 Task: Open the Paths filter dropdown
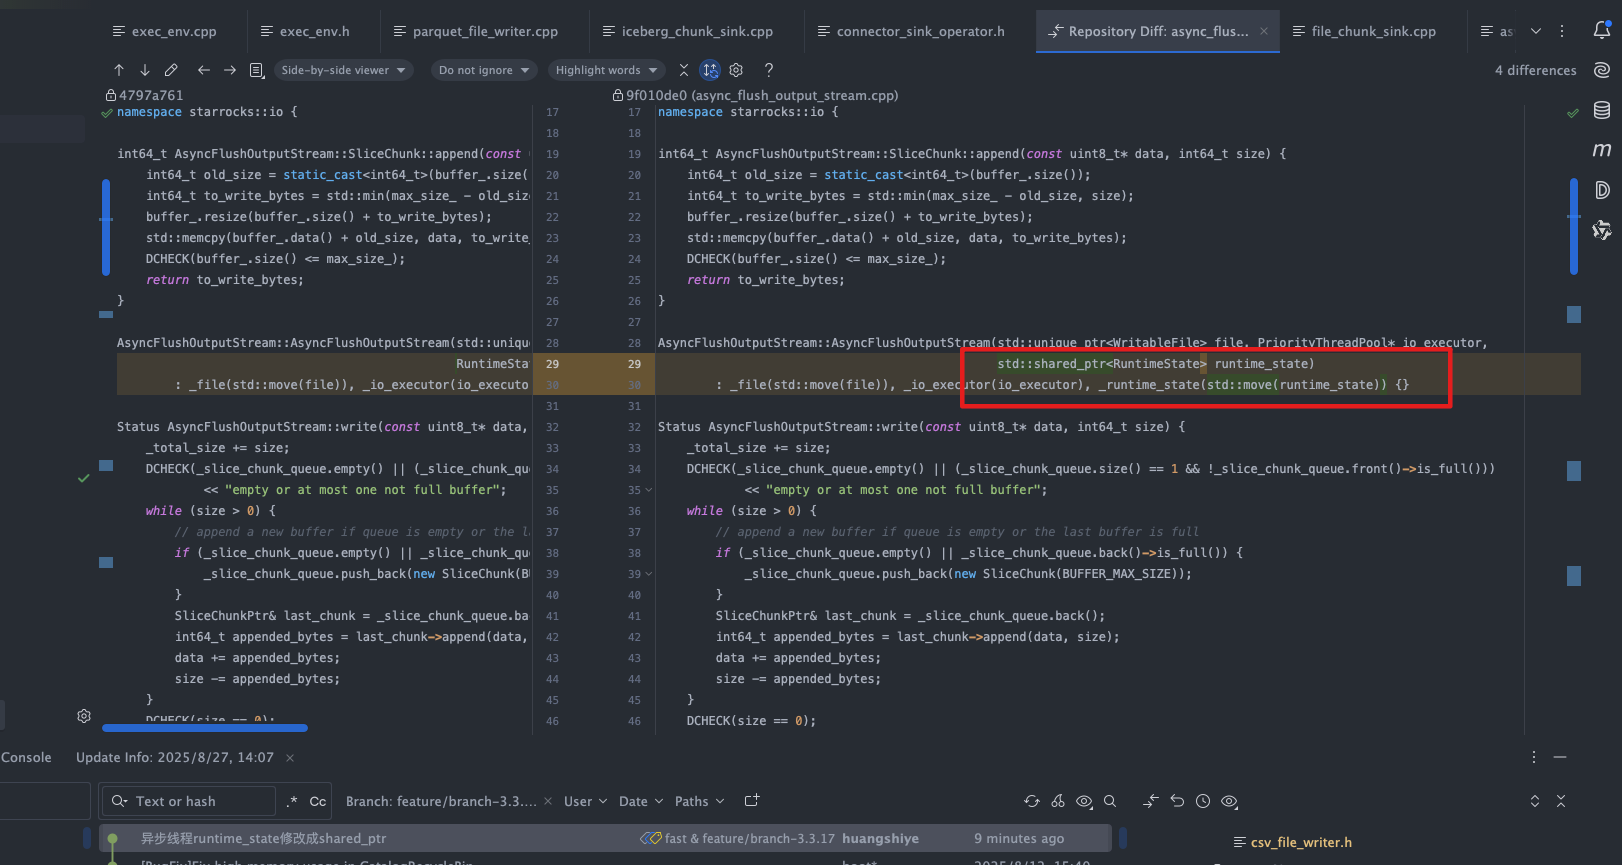[699, 801]
